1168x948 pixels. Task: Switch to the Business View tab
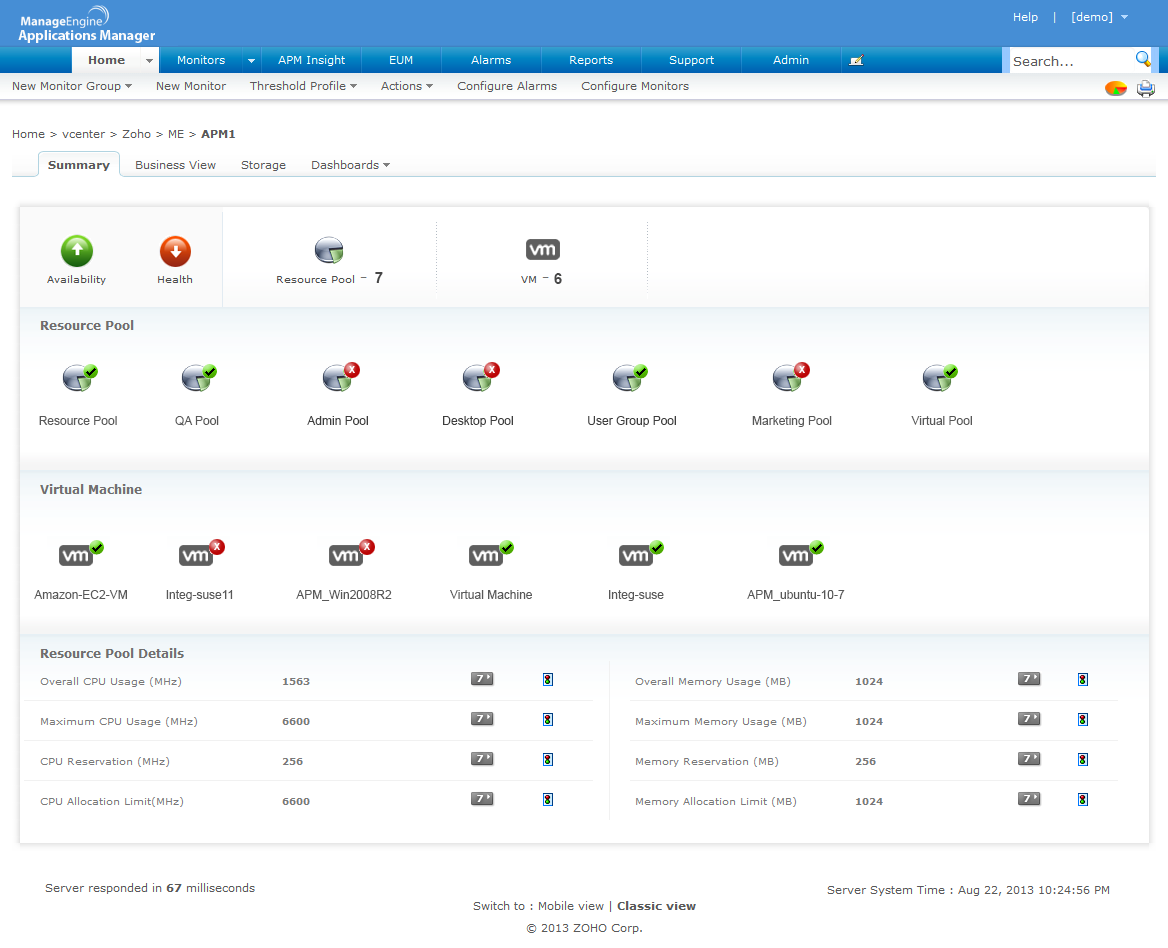[175, 165]
